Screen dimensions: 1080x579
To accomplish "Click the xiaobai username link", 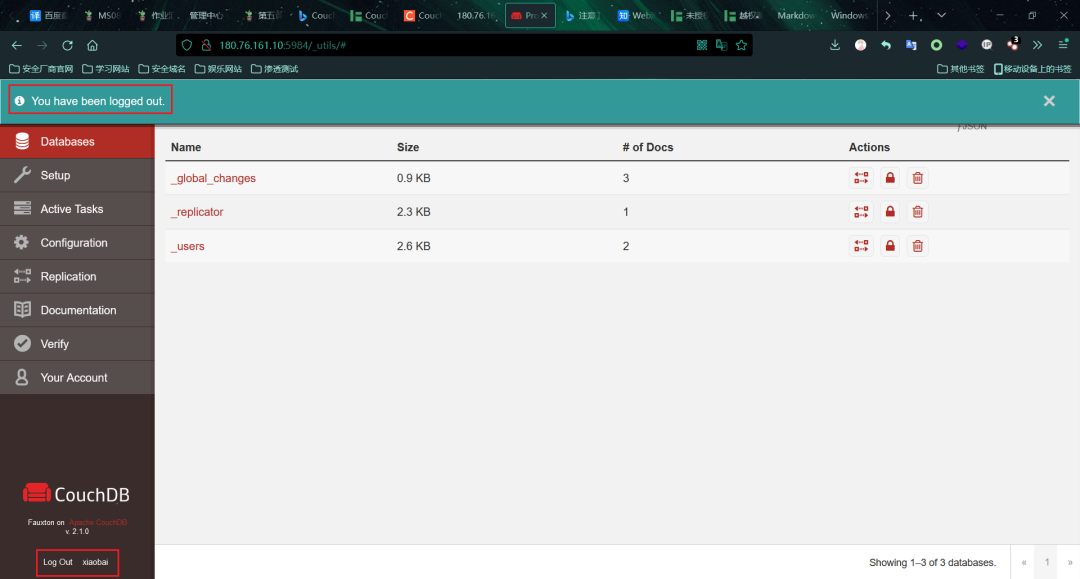I will (x=95, y=562).
